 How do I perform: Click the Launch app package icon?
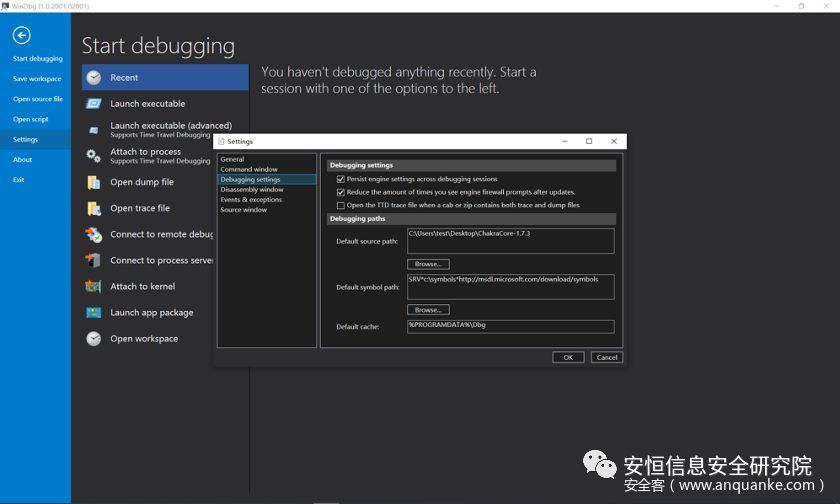point(94,312)
